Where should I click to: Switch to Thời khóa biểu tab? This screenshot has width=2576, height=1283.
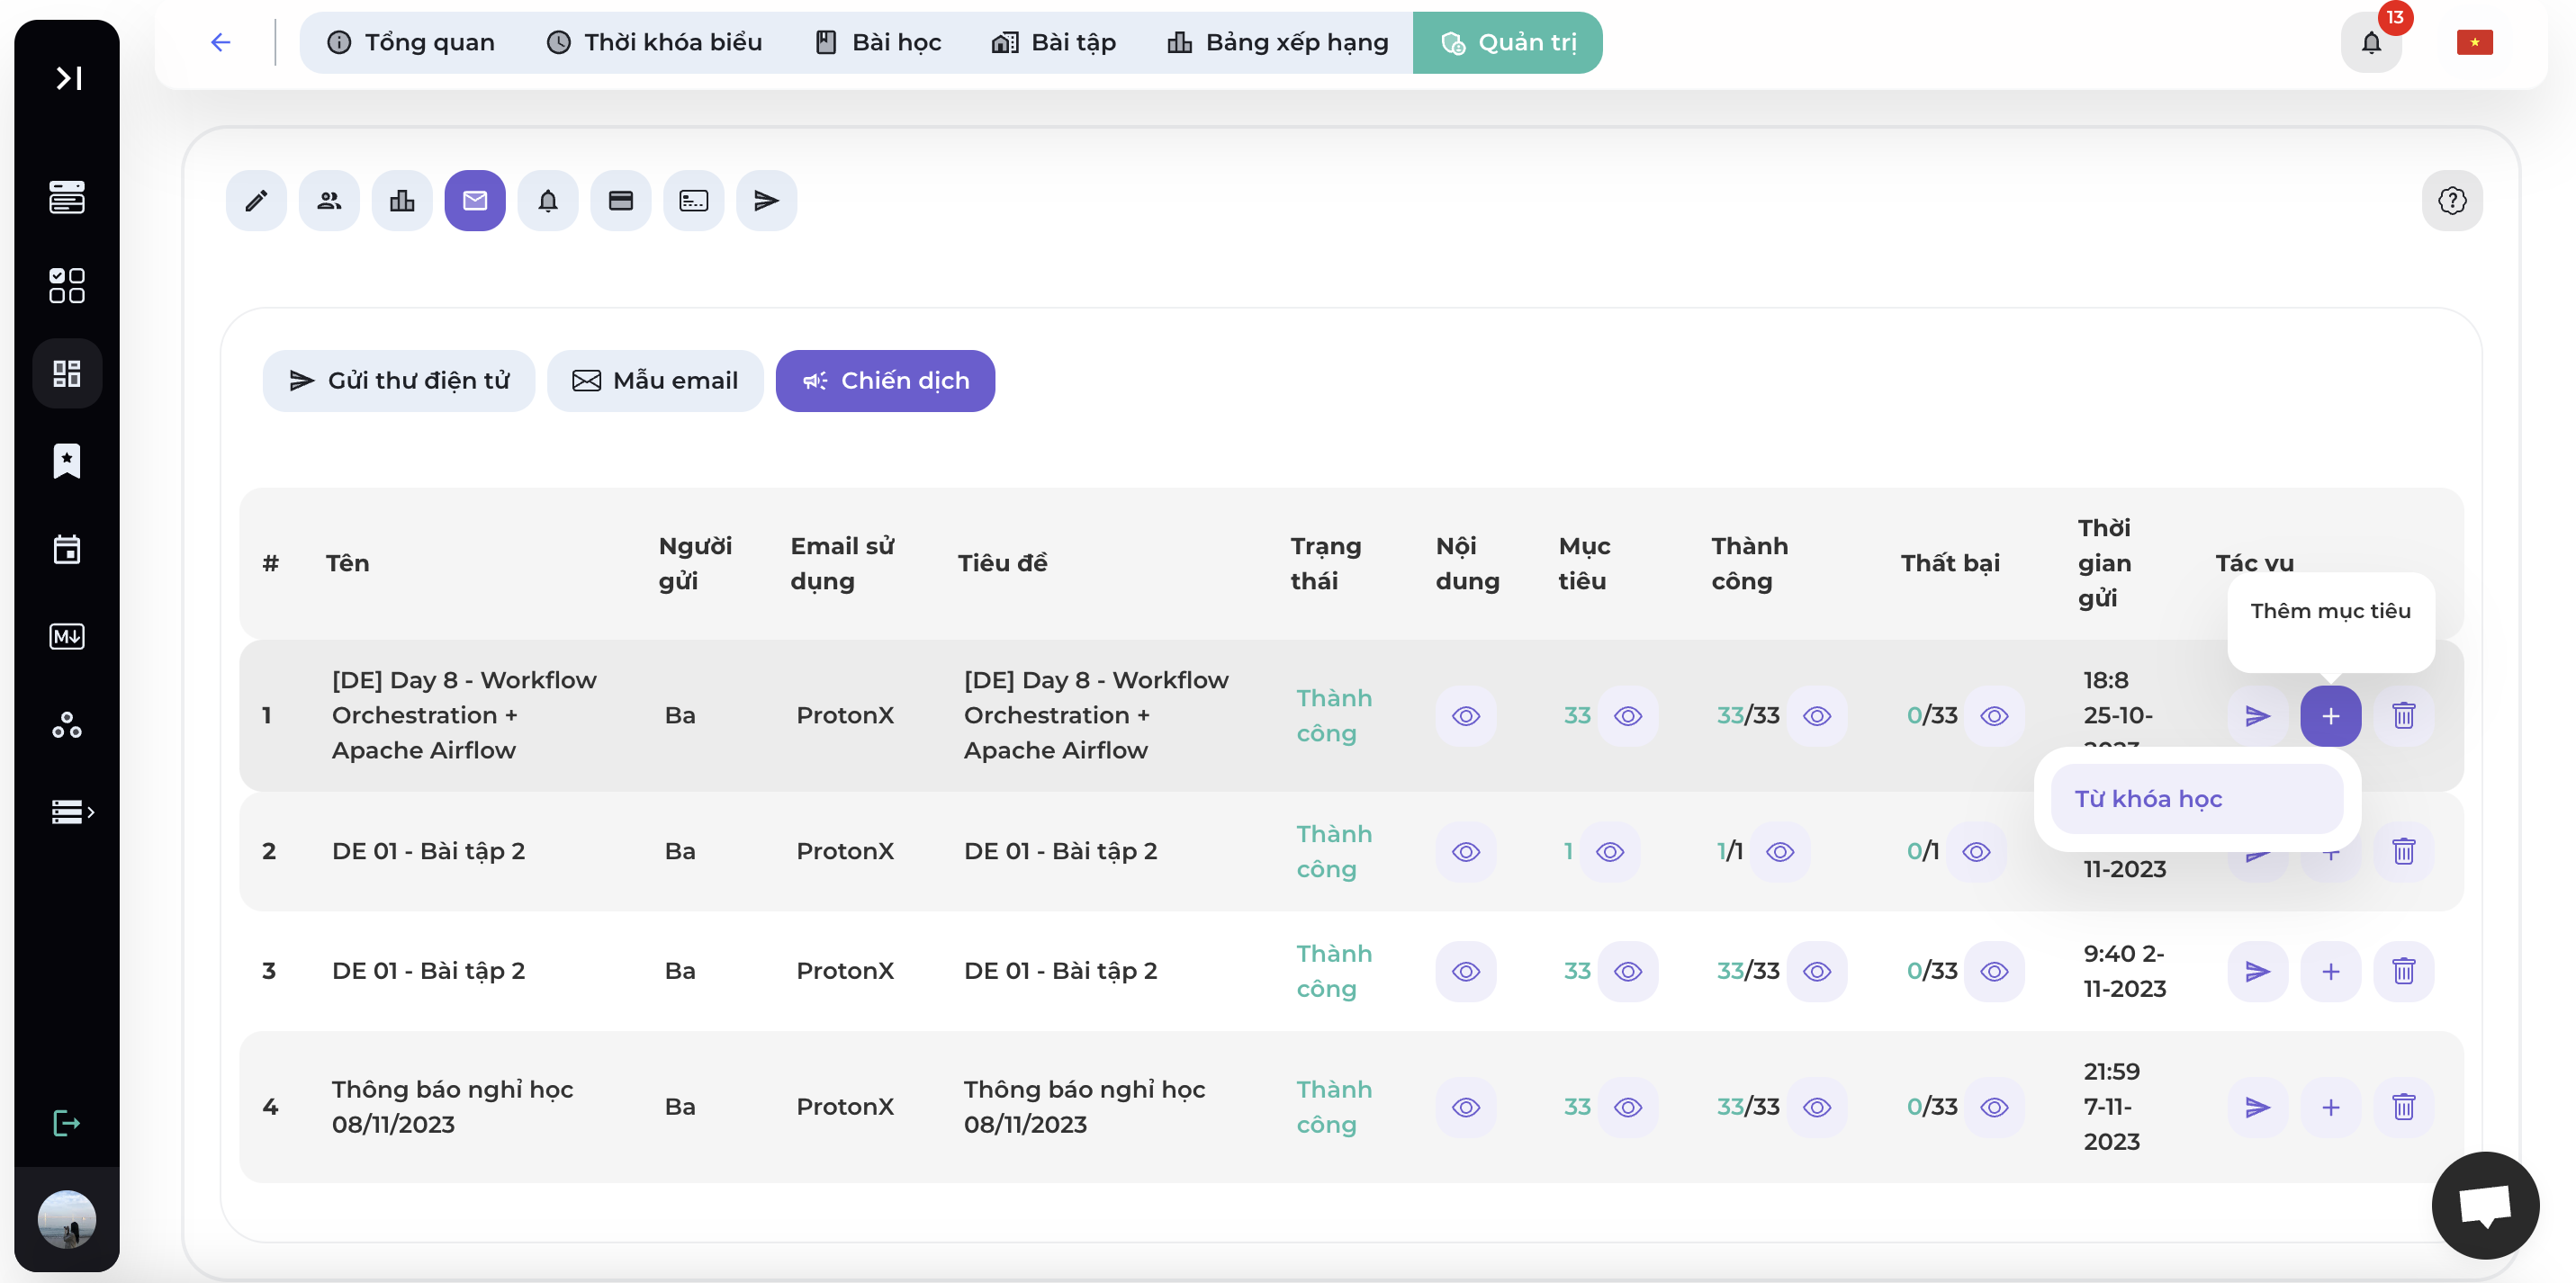coord(655,42)
